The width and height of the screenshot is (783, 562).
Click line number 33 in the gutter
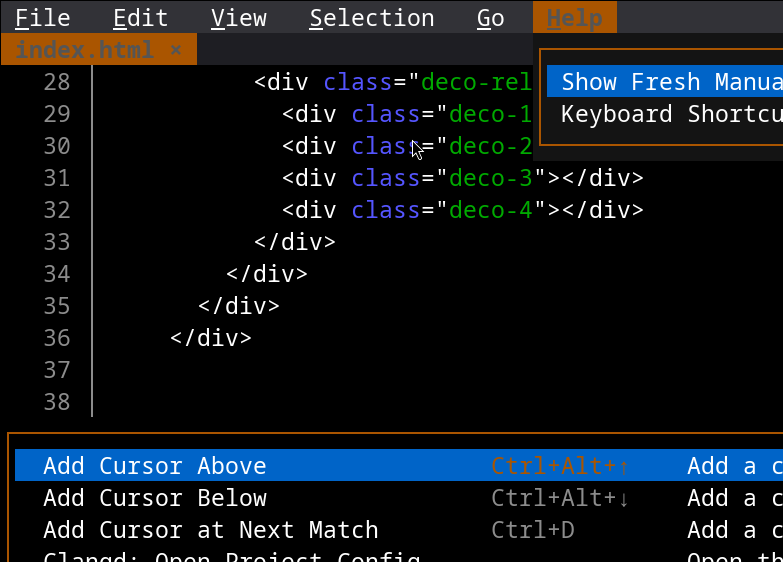coord(57,242)
